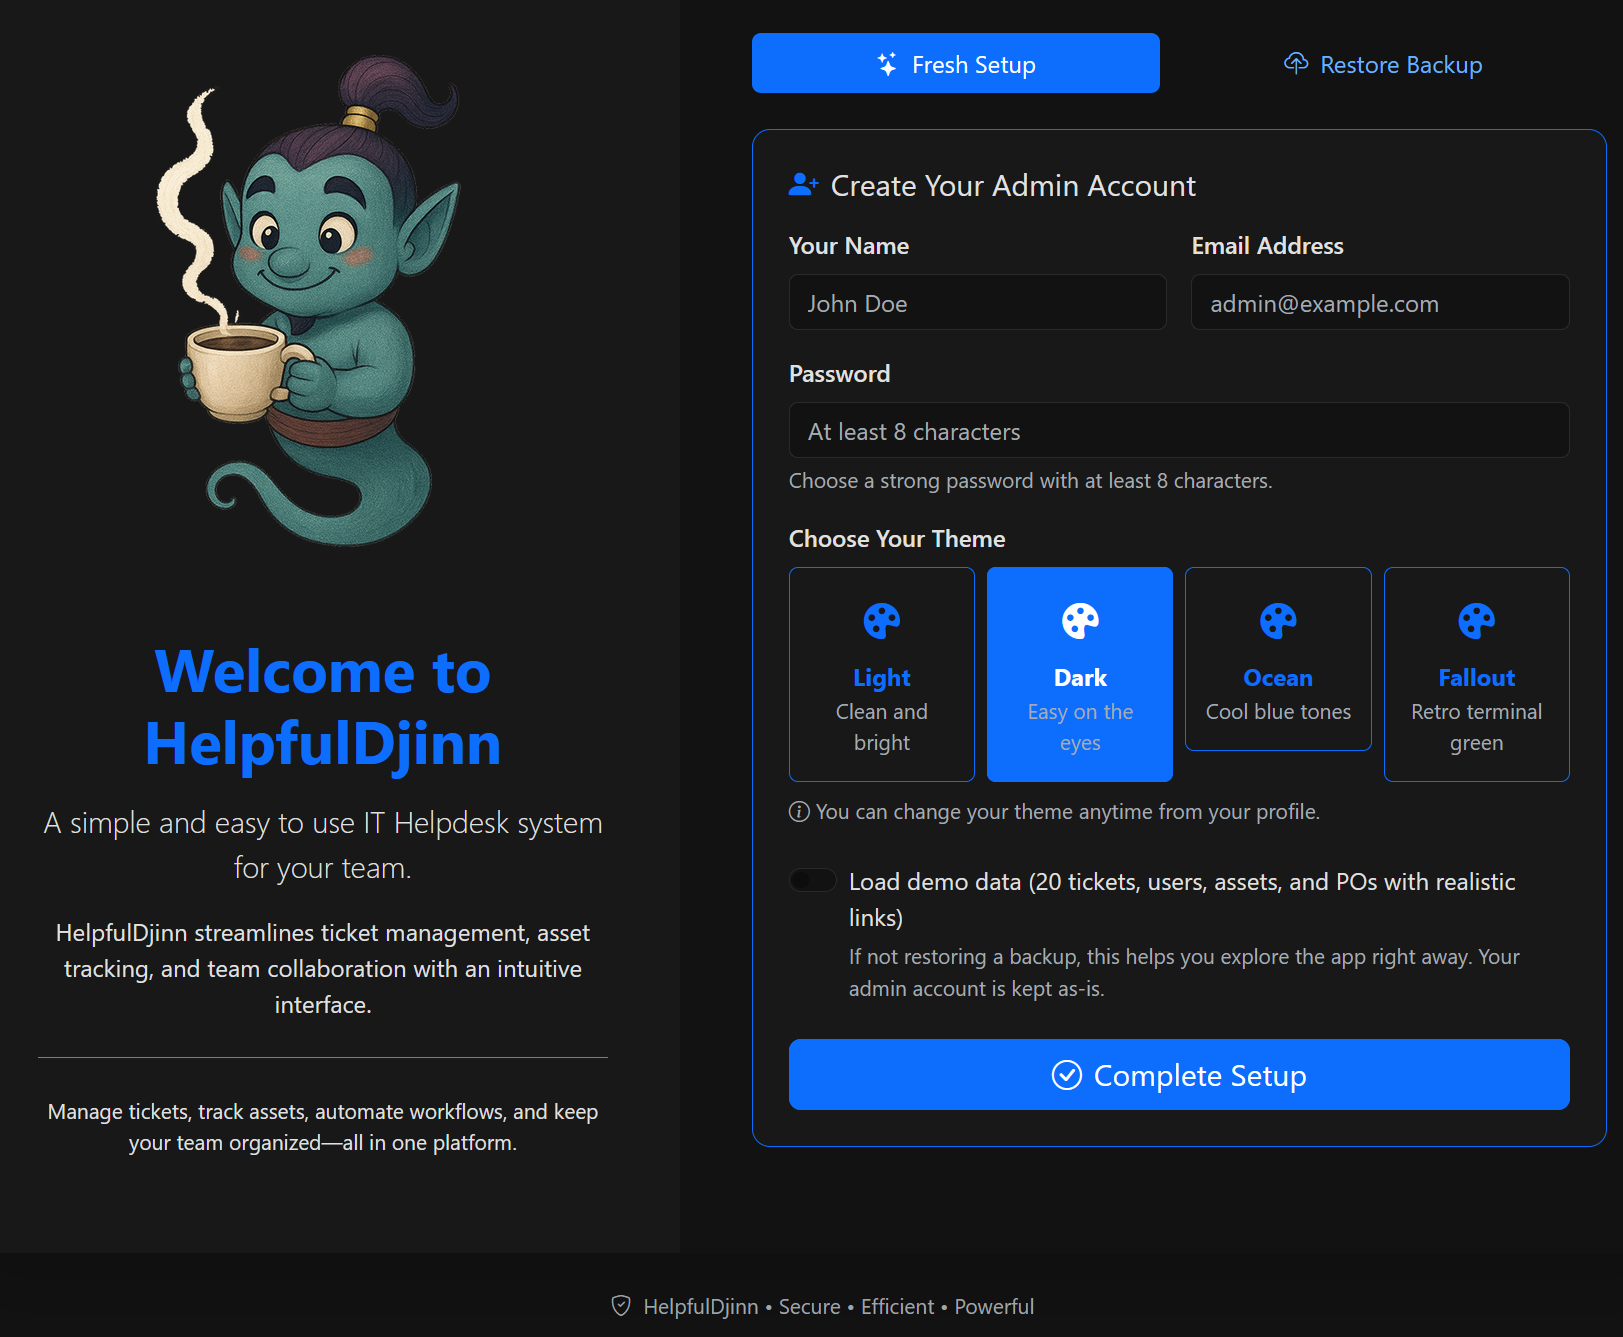
Task: Click the 'Email Address' field label
Action: click(x=1267, y=246)
